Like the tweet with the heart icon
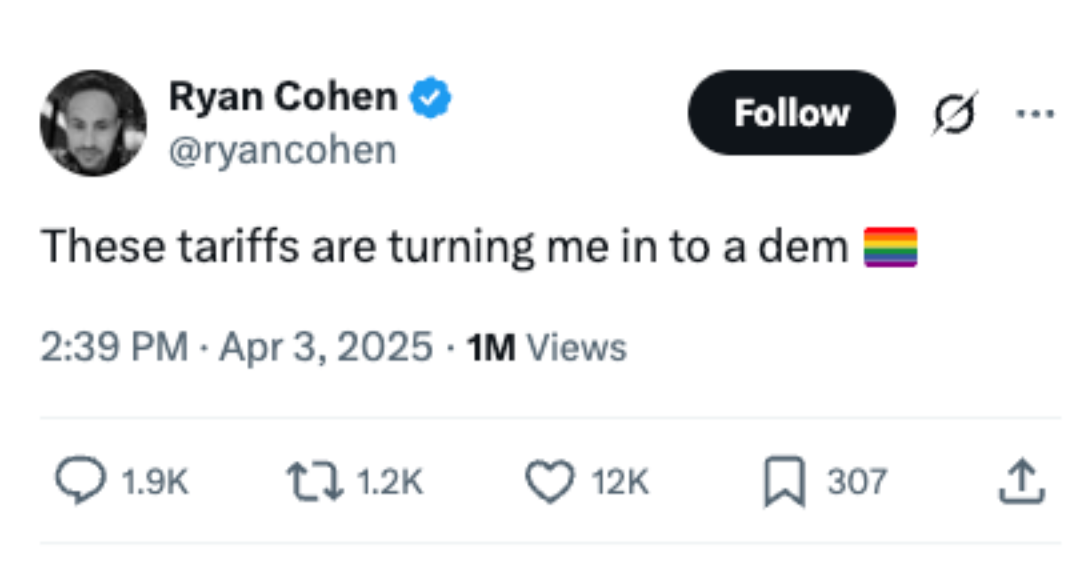 click(549, 482)
